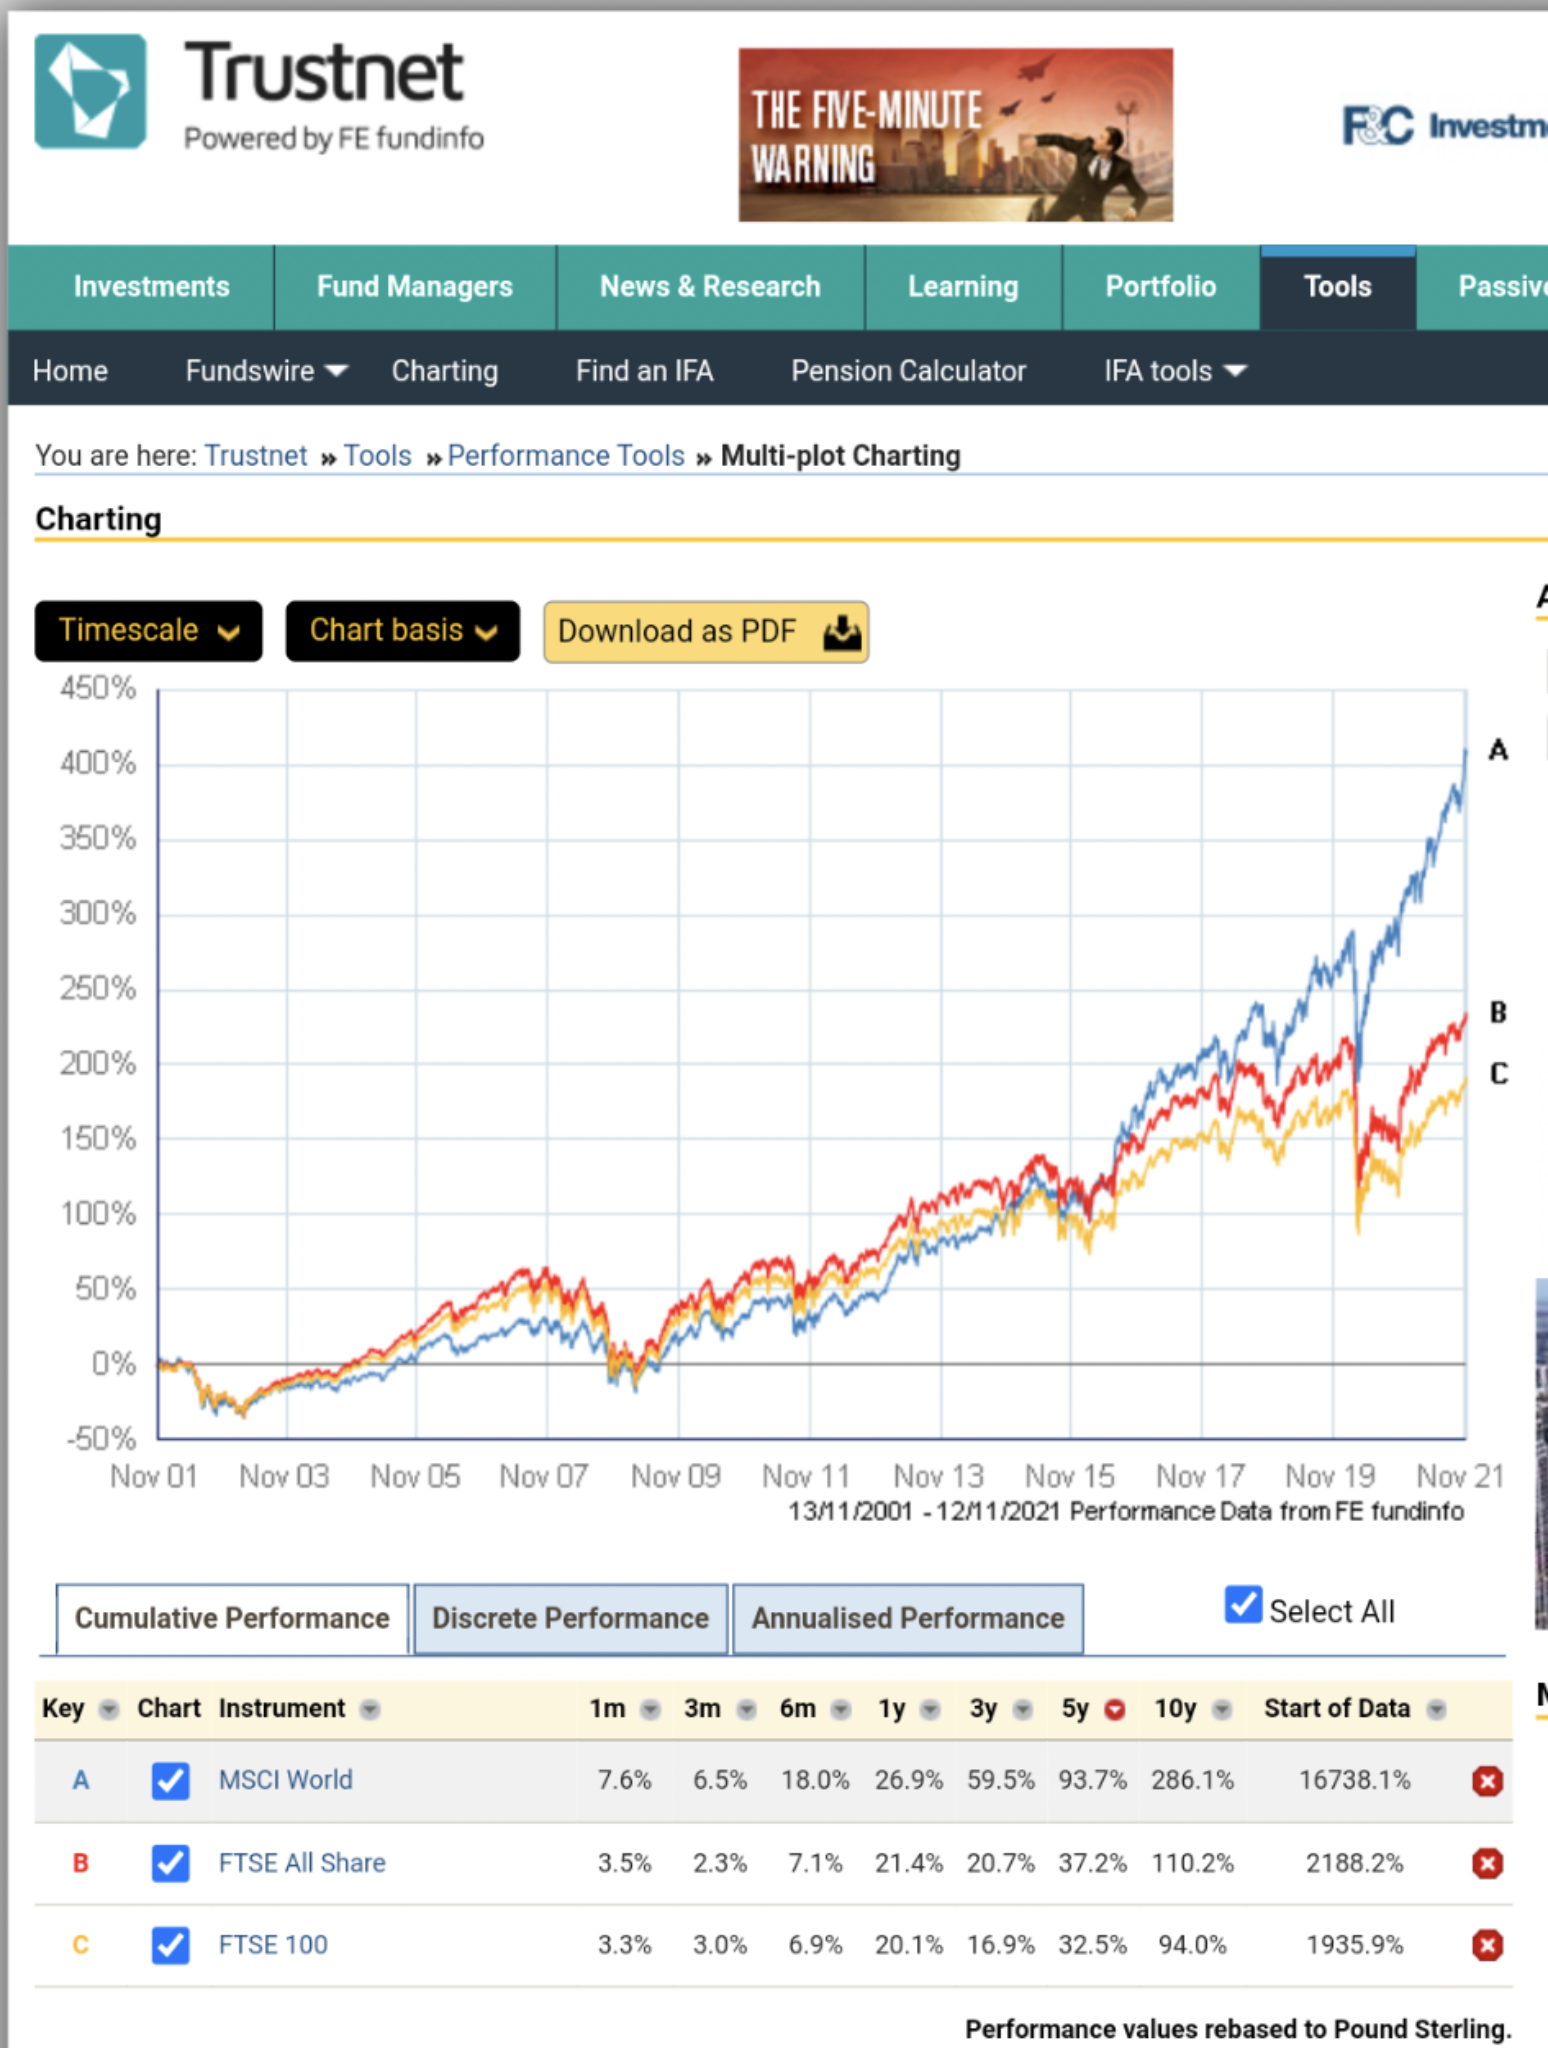Screen dimensions: 1548x2048
Task: Sort by the 6m column arrow
Action: (x=841, y=1710)
